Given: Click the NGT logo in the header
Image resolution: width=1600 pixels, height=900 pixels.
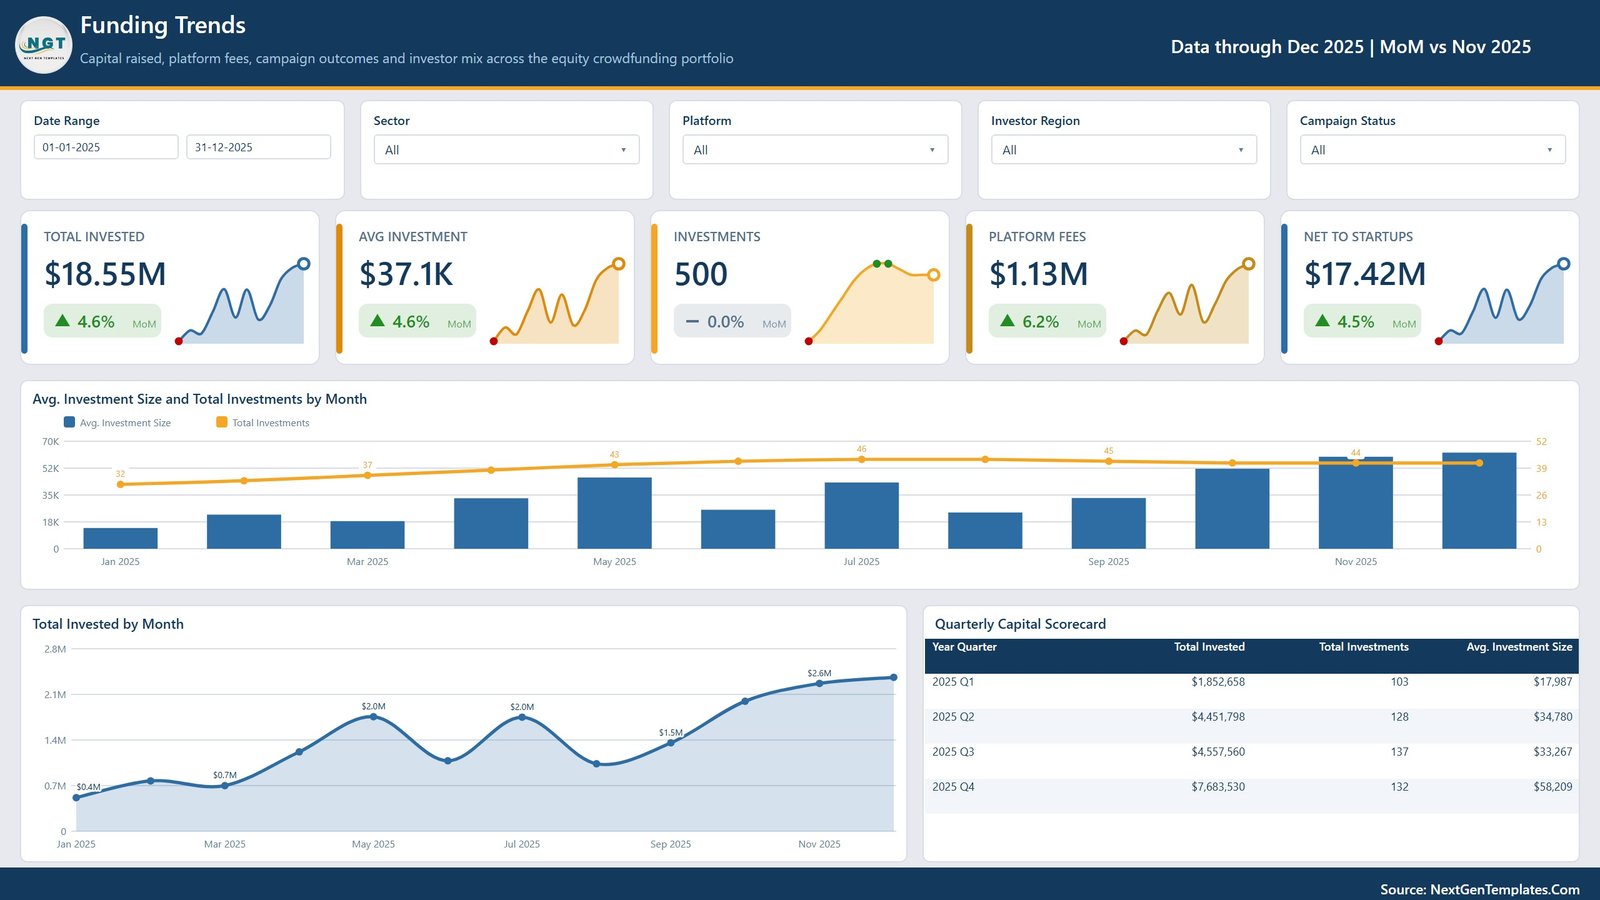Looking at the screenshot, I should 44,45.
